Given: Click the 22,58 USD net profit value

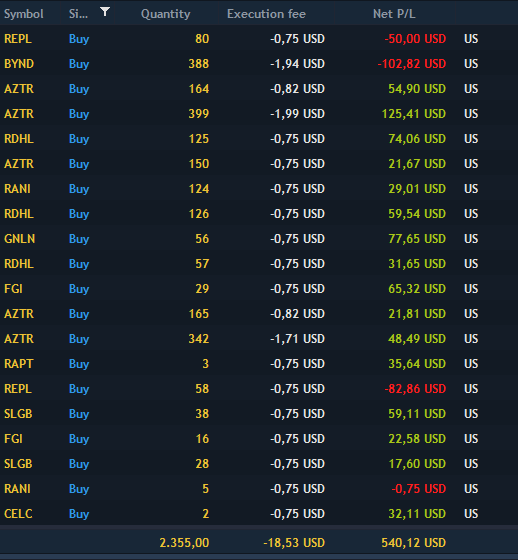Looking at the screenshot, I should pyautogui.click(x=417, y=439).
